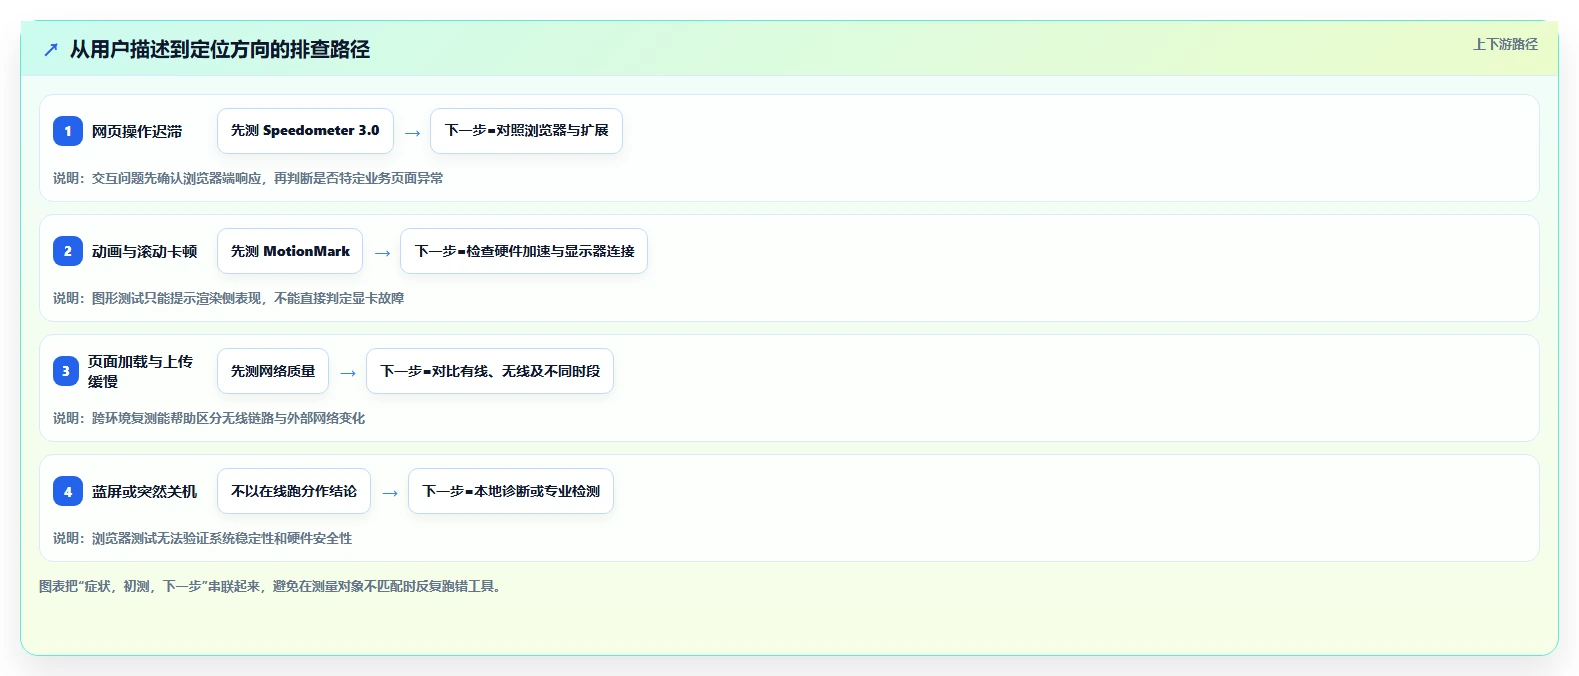Click the note starting 说明：浏览器测试无法验证系统稳定性

click(x=203, y=538)
